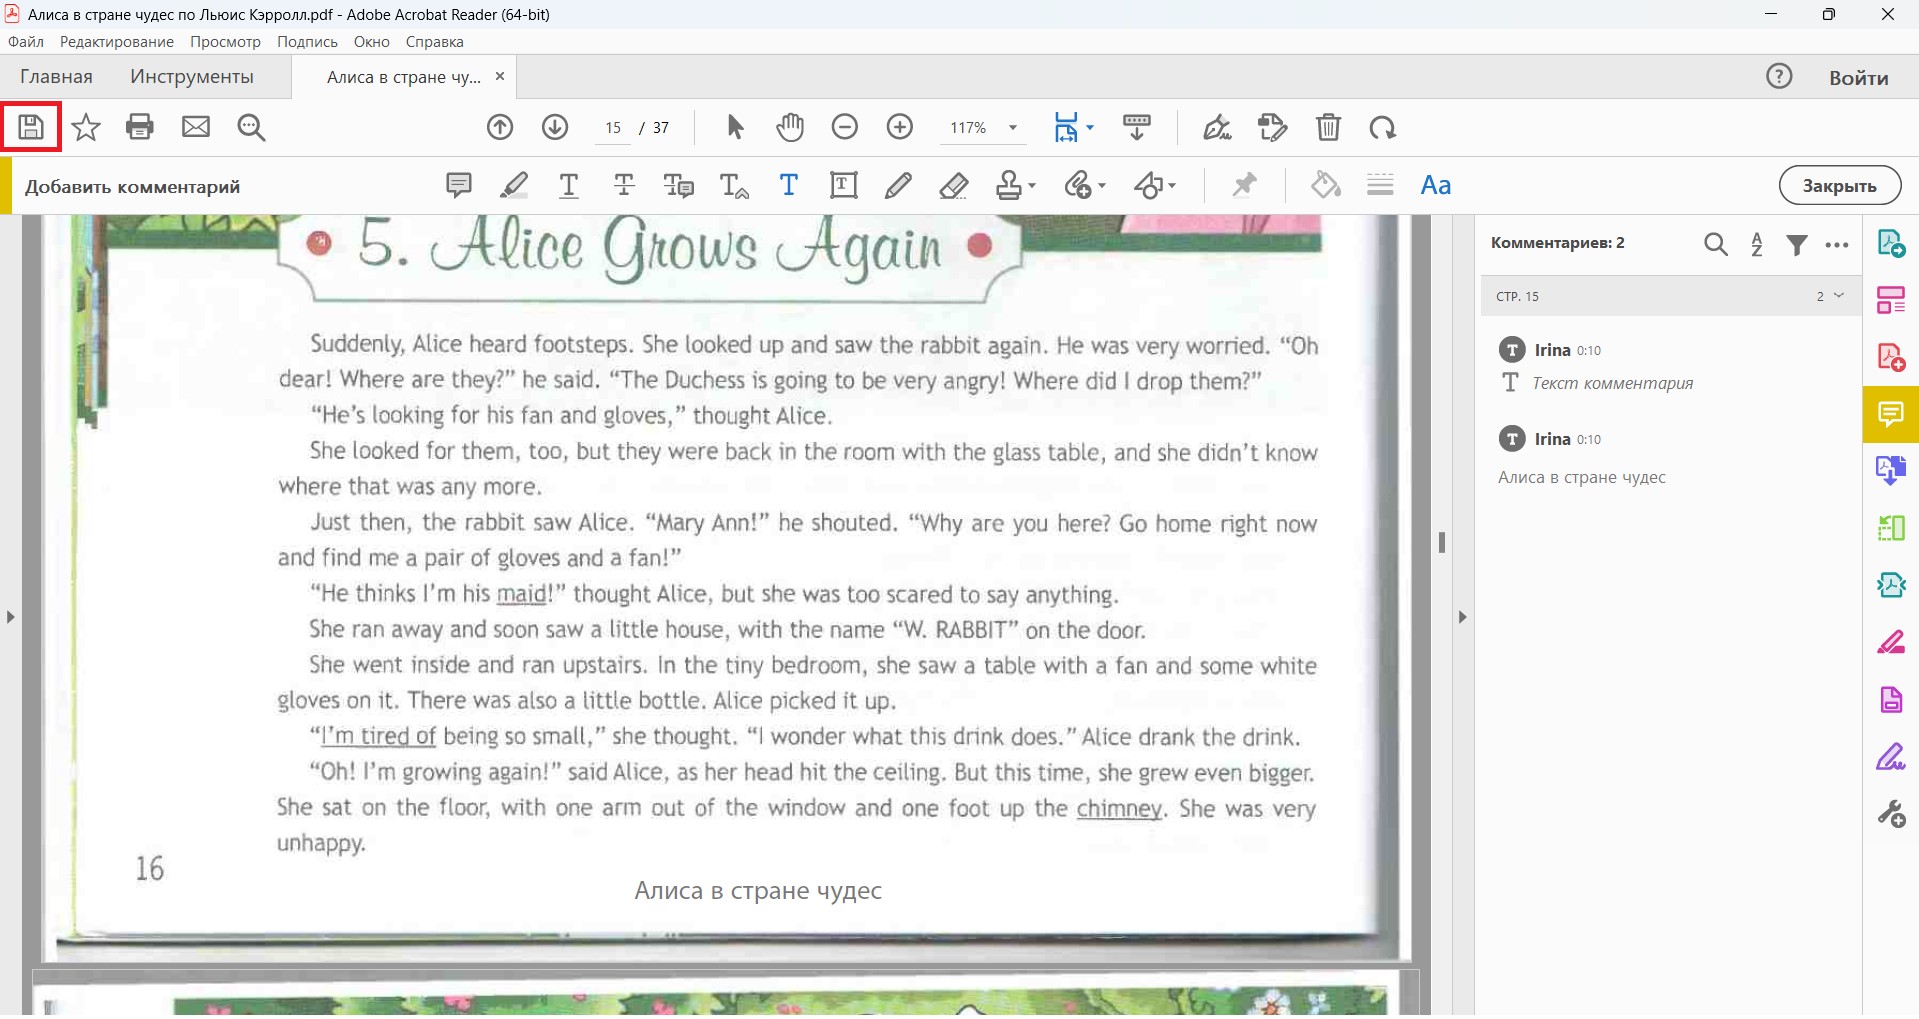Select the highlighter text tool
Viewport: 1919px width, 1019px height.
(x=514, y=185)
